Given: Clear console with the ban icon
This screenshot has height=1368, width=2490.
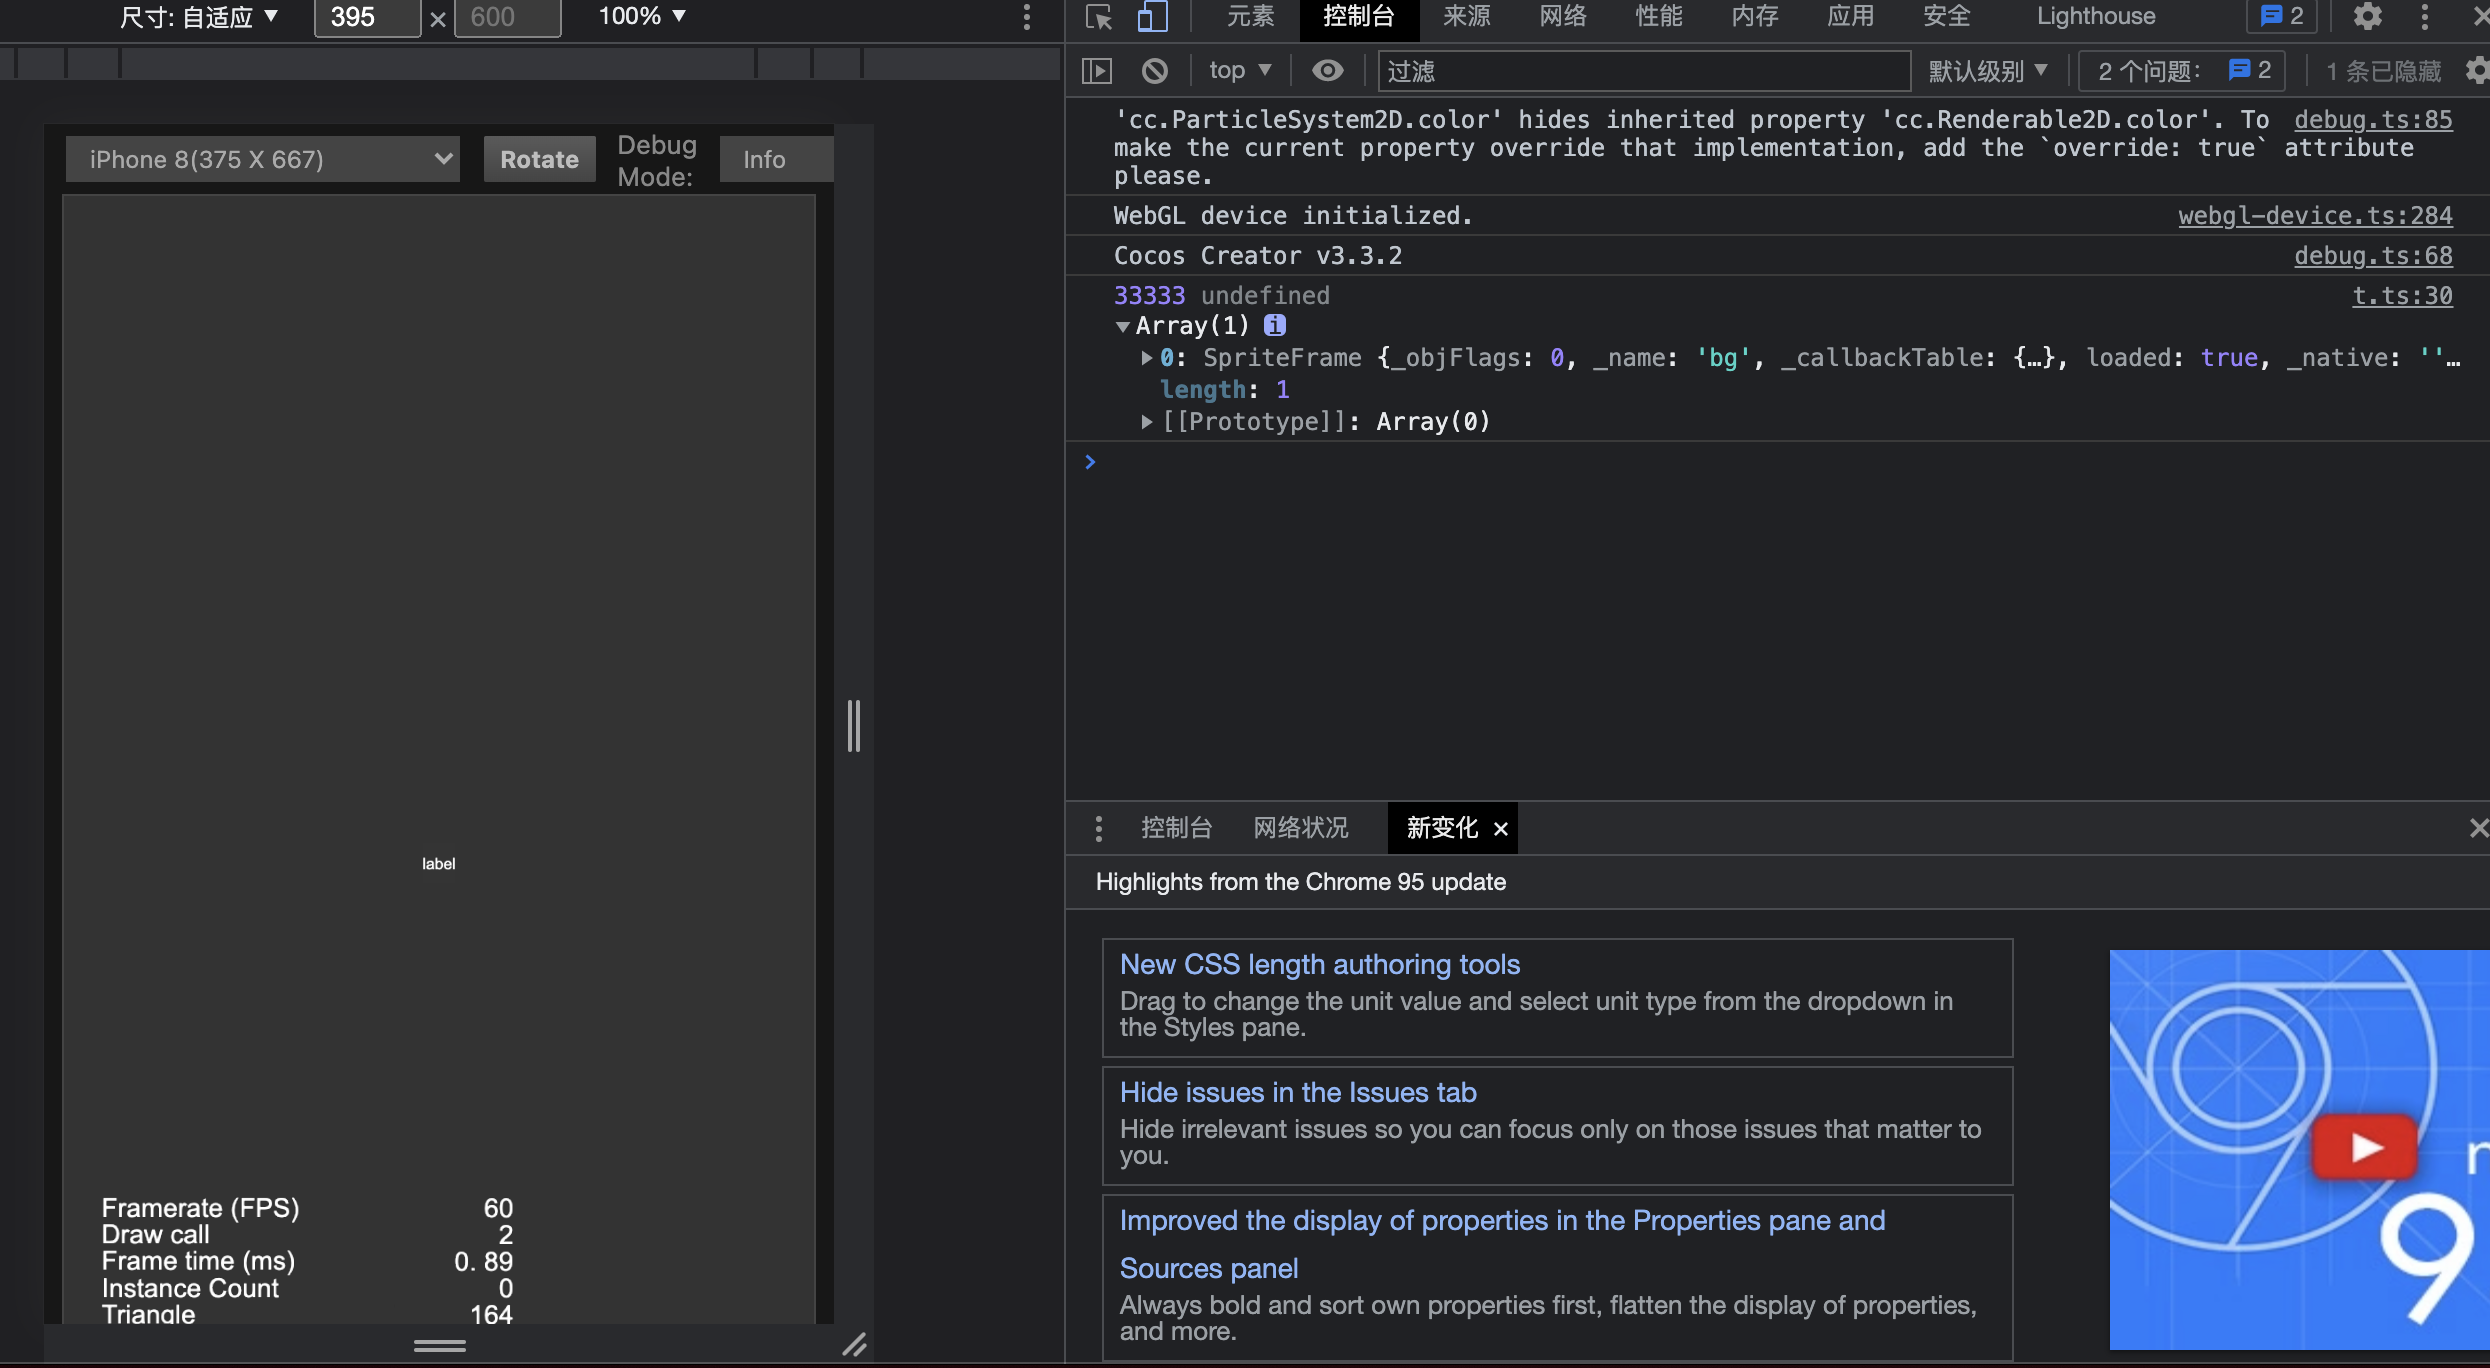Looking at the screenshot, I should (1155, 71).
